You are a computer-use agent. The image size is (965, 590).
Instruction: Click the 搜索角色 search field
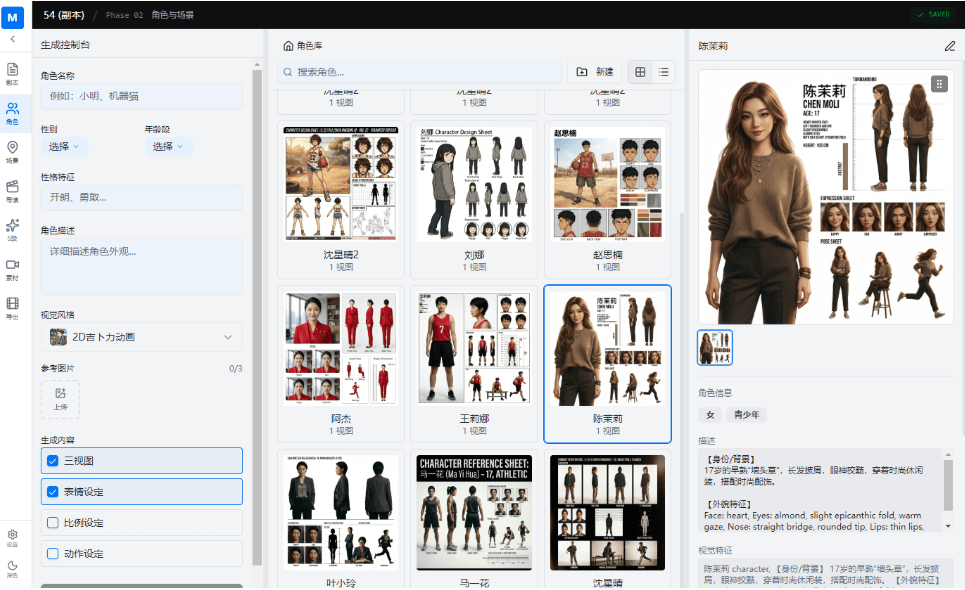tap(420, 72)
